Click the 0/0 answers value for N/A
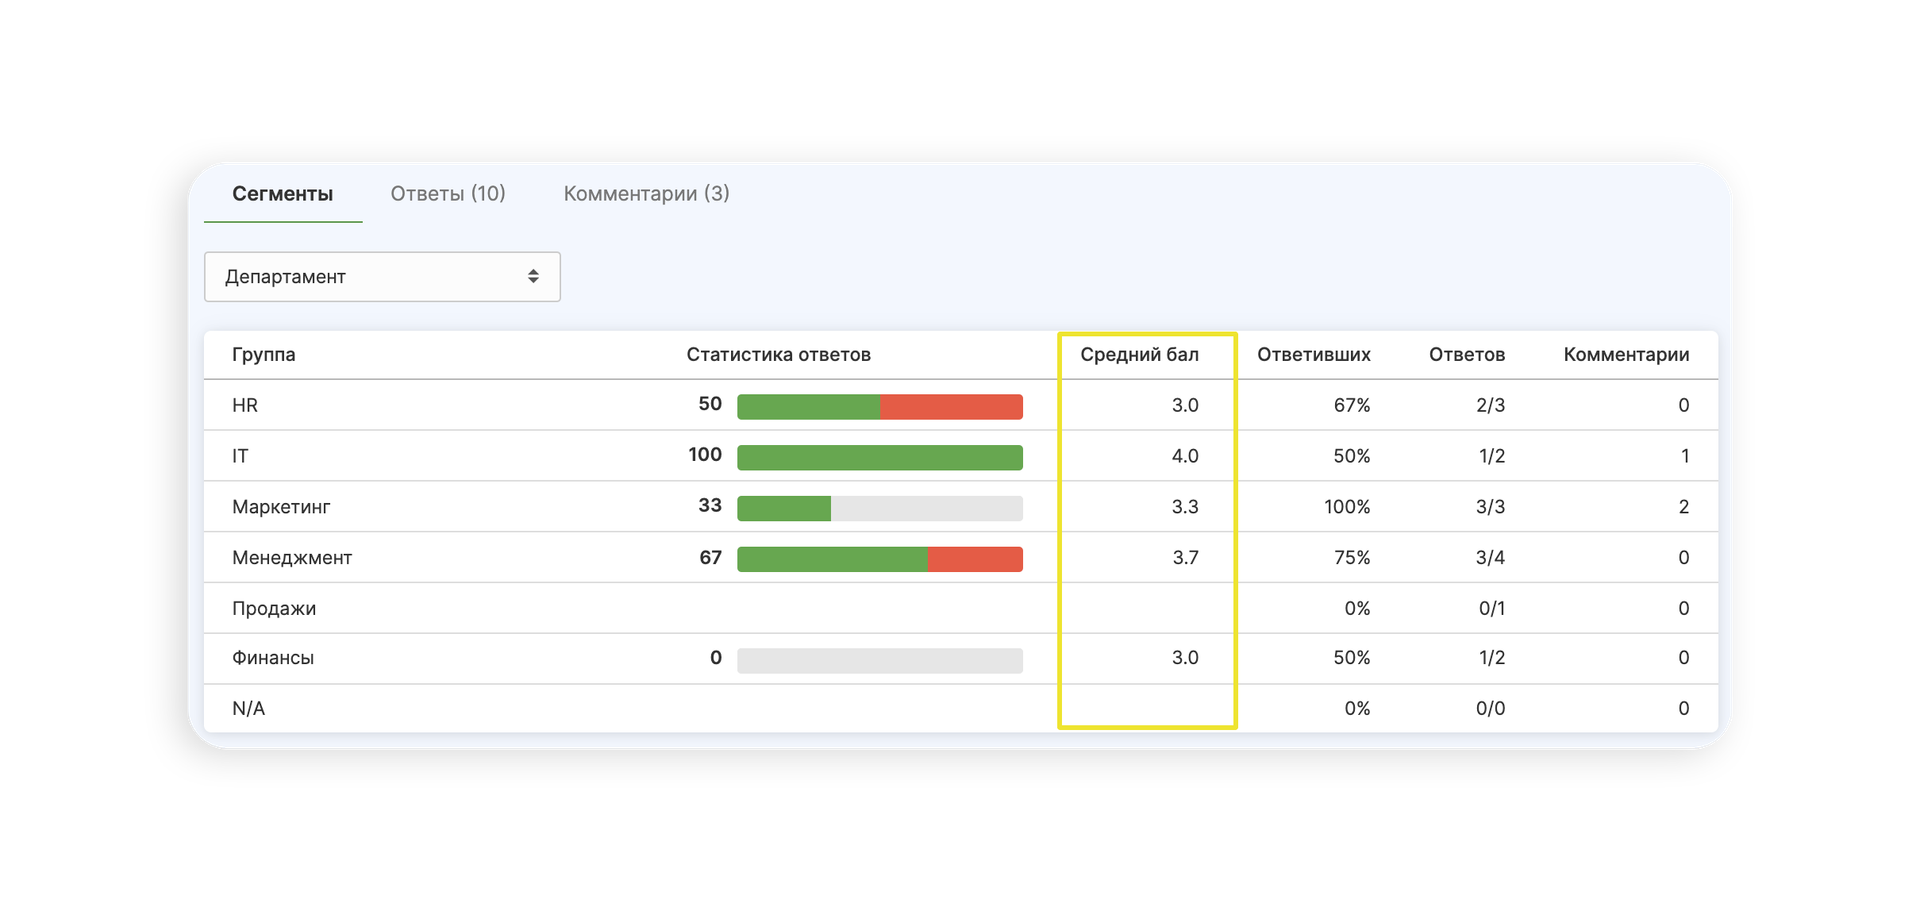 (1490, 709)
